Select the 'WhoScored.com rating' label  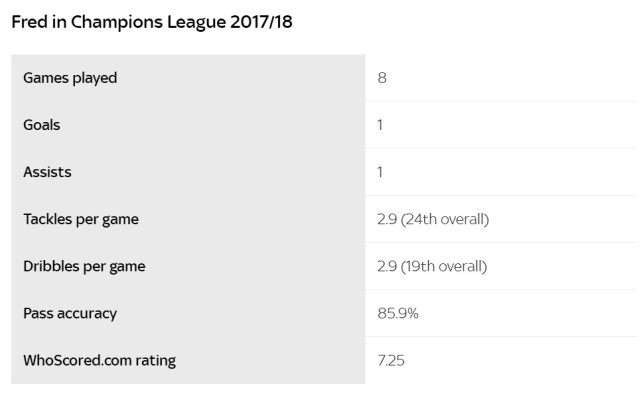99,361
